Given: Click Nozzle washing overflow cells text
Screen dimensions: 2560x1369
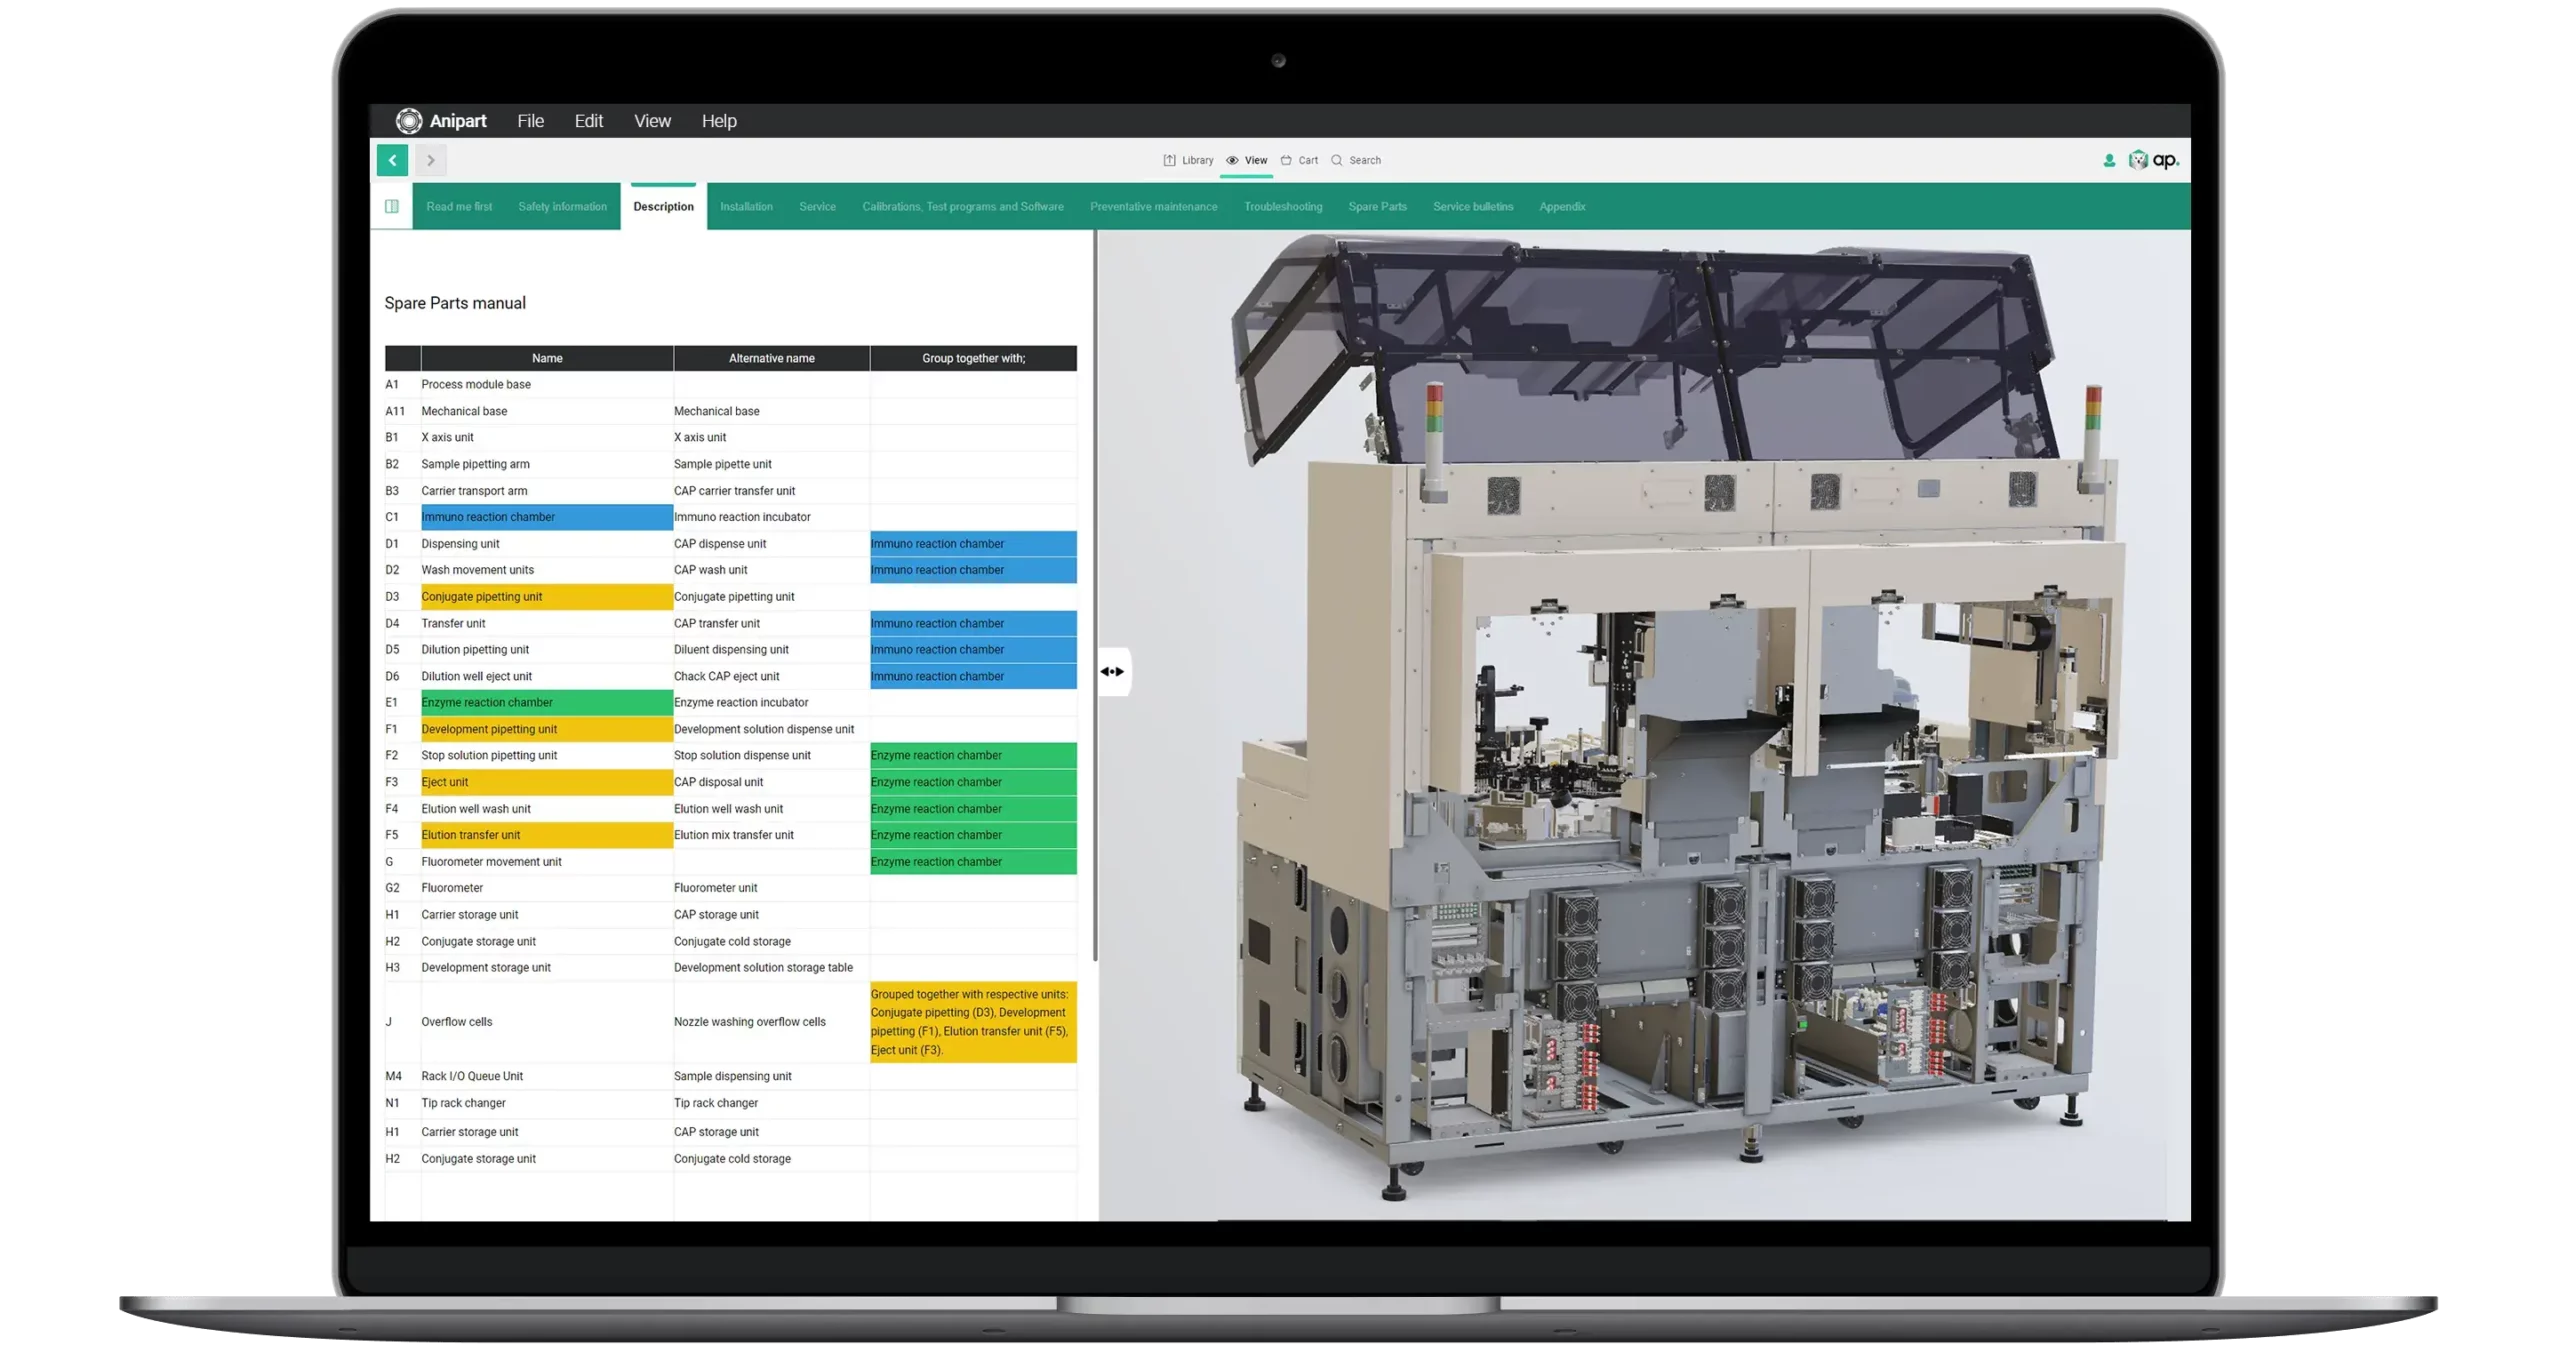Looking at the screenshot, I should pyautogui.click(x=749, y=1022).
